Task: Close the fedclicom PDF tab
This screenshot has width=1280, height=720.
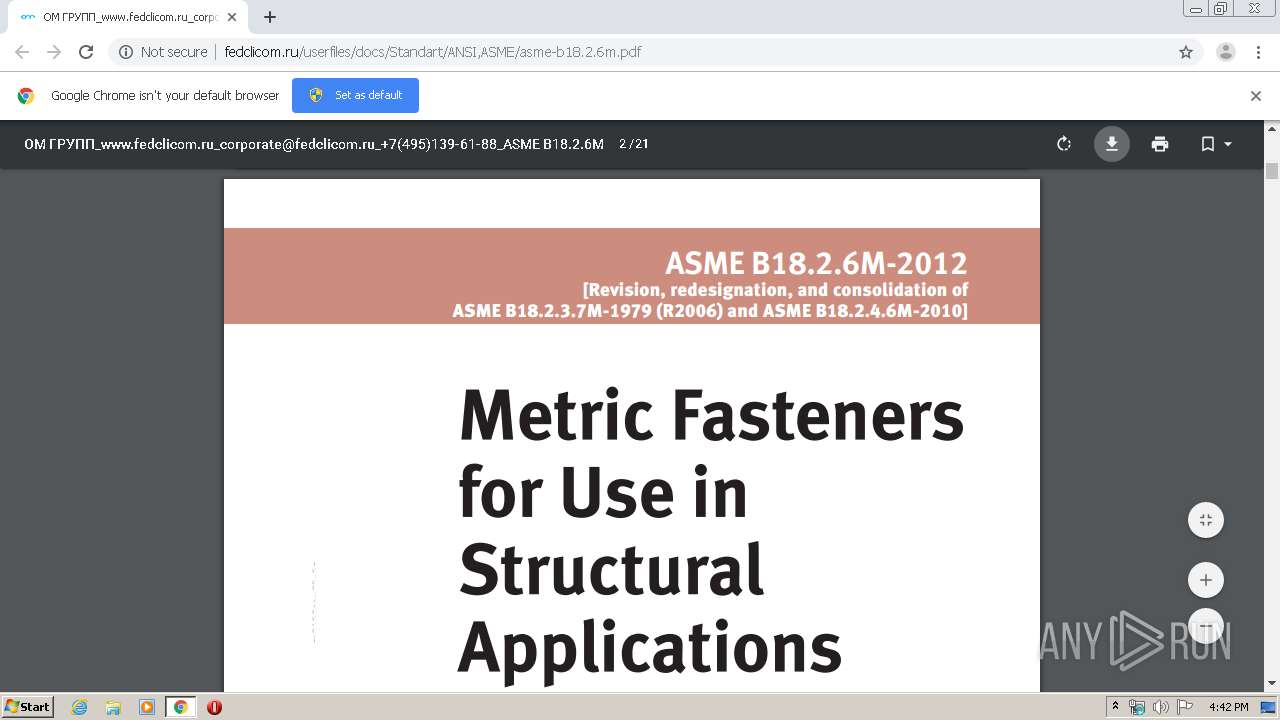Action: (233, 17)
